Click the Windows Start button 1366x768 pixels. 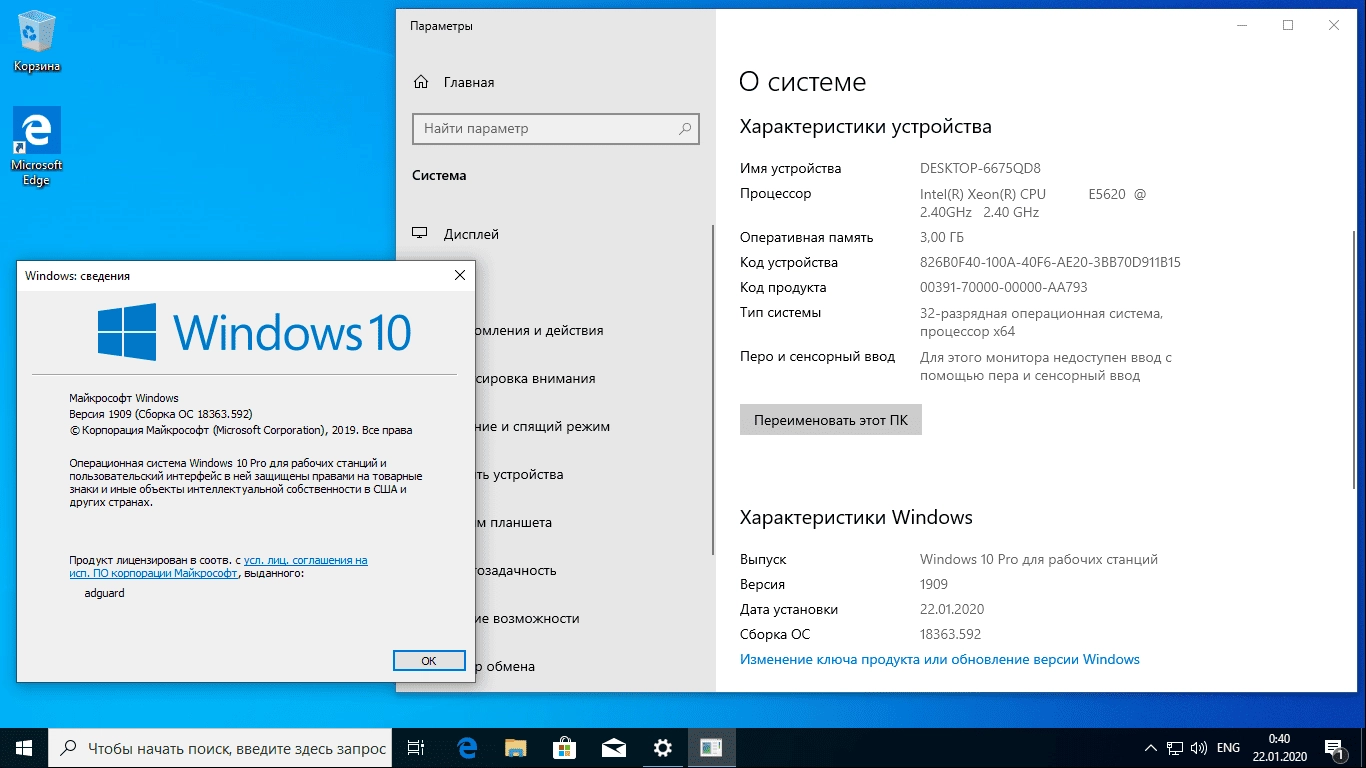click(24, 748)
